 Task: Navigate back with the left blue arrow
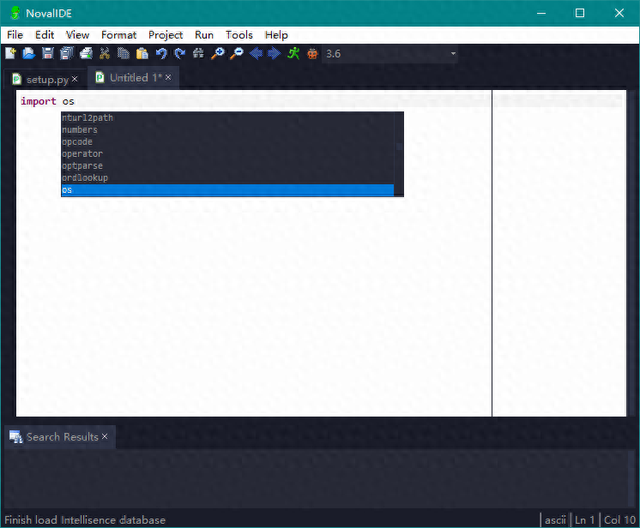tap(256, 53)
